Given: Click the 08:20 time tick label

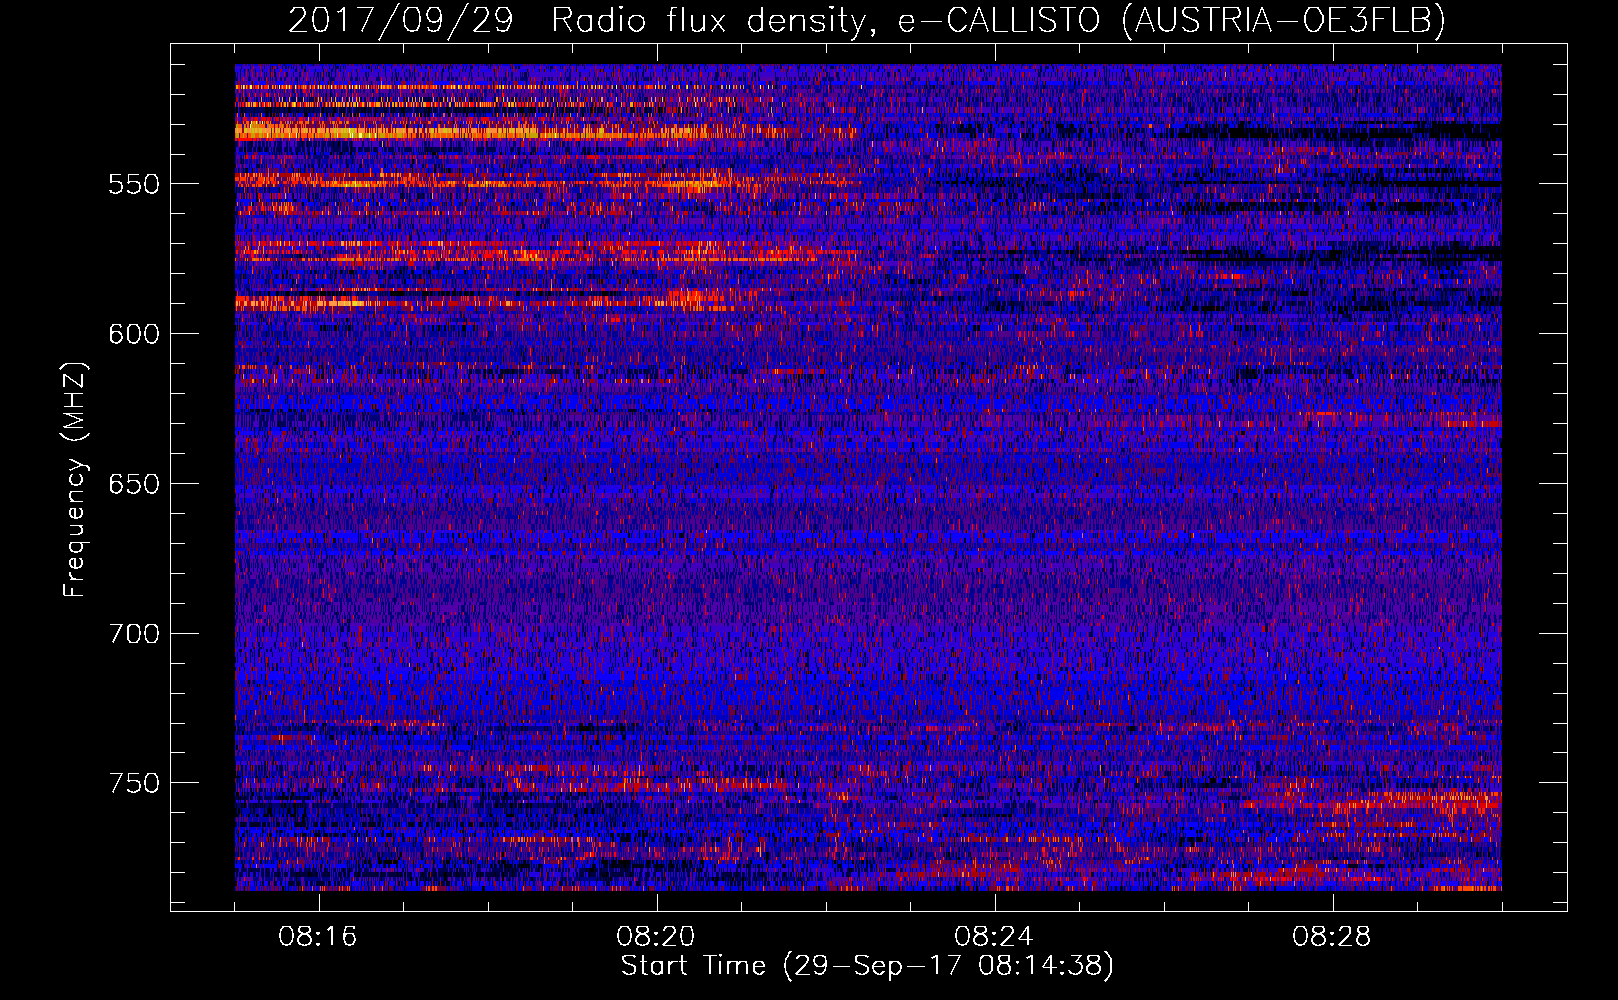Looking at the screenshot, I should pyautogui.click(x=656, y=937).
